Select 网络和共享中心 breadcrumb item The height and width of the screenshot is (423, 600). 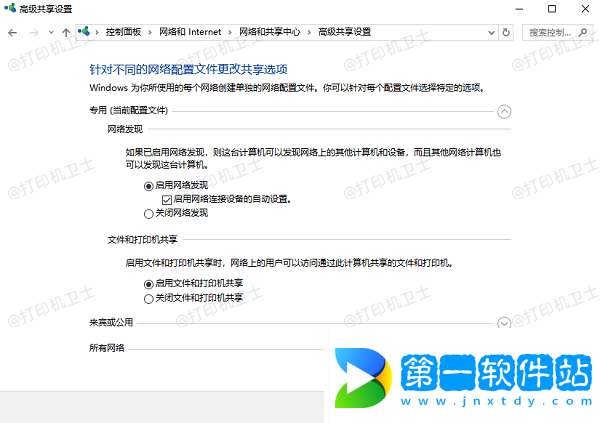pos(269,32)
